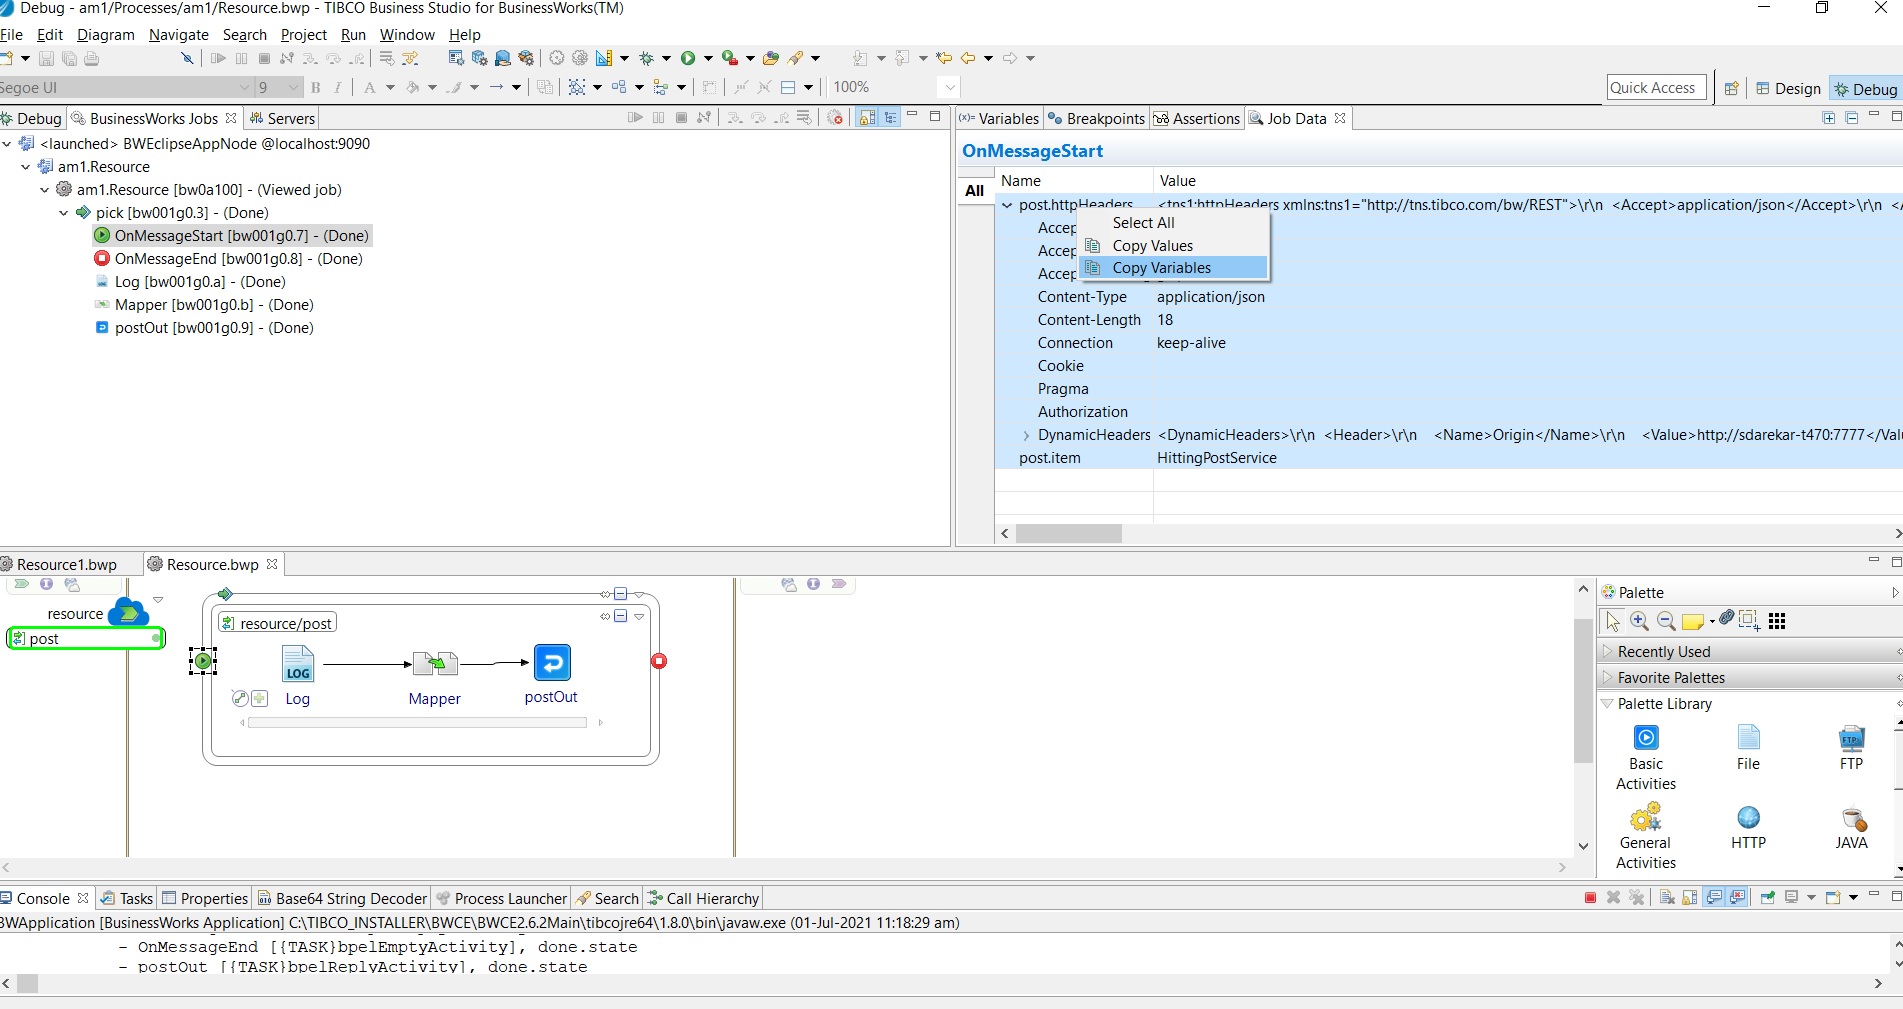Click the resource cloud service icon
This screenshot has width=1903, height=1009.
pyautogui.click(x=127, y=611)
